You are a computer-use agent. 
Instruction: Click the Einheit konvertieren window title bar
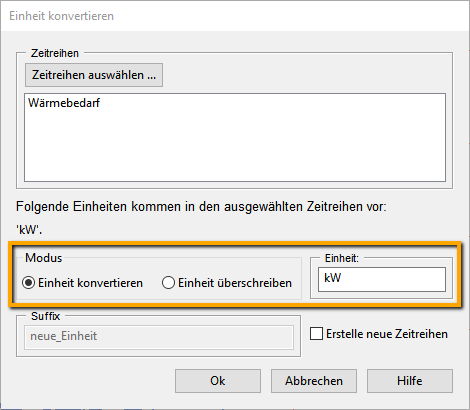[x=235, y=16]
